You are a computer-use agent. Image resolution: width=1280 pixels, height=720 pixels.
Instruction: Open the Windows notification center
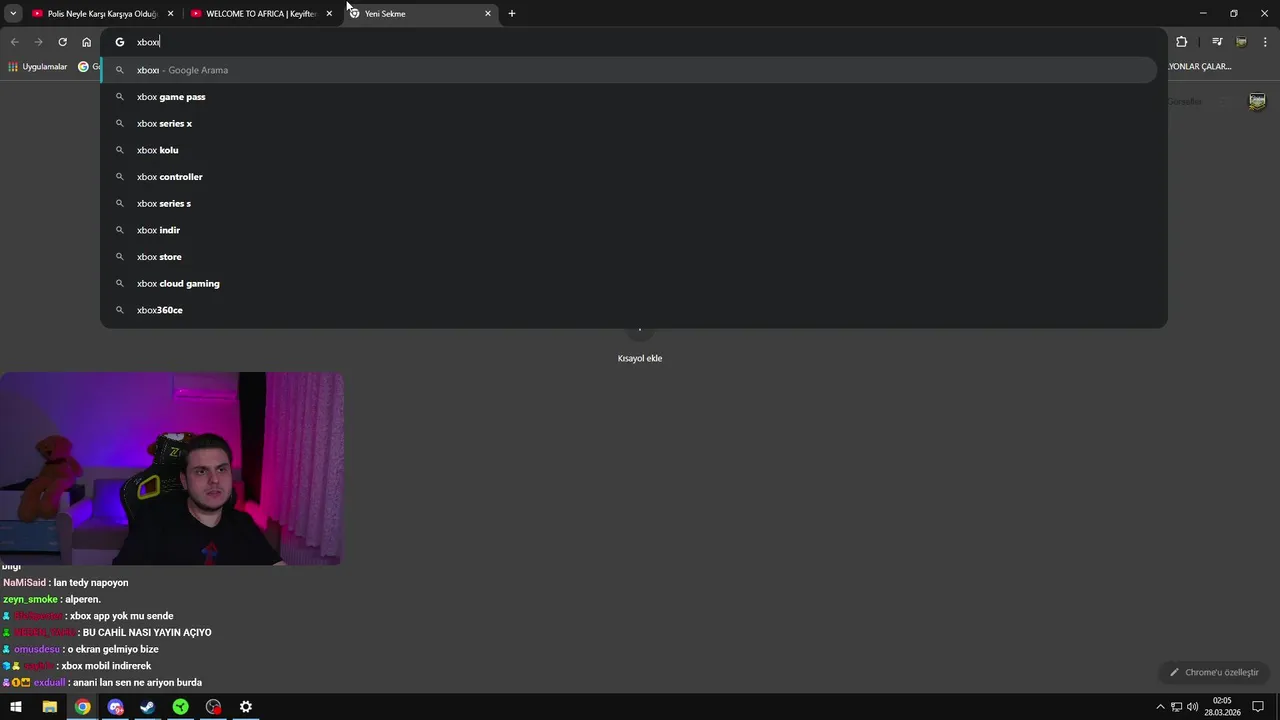pos(1258,707)
